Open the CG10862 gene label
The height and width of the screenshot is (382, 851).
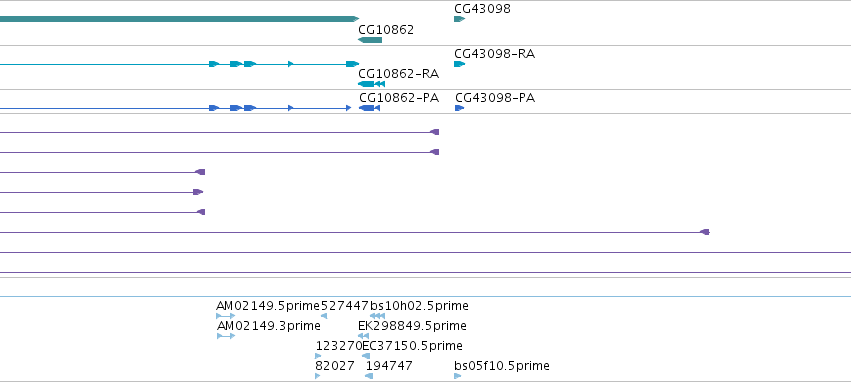click(386, 30)
